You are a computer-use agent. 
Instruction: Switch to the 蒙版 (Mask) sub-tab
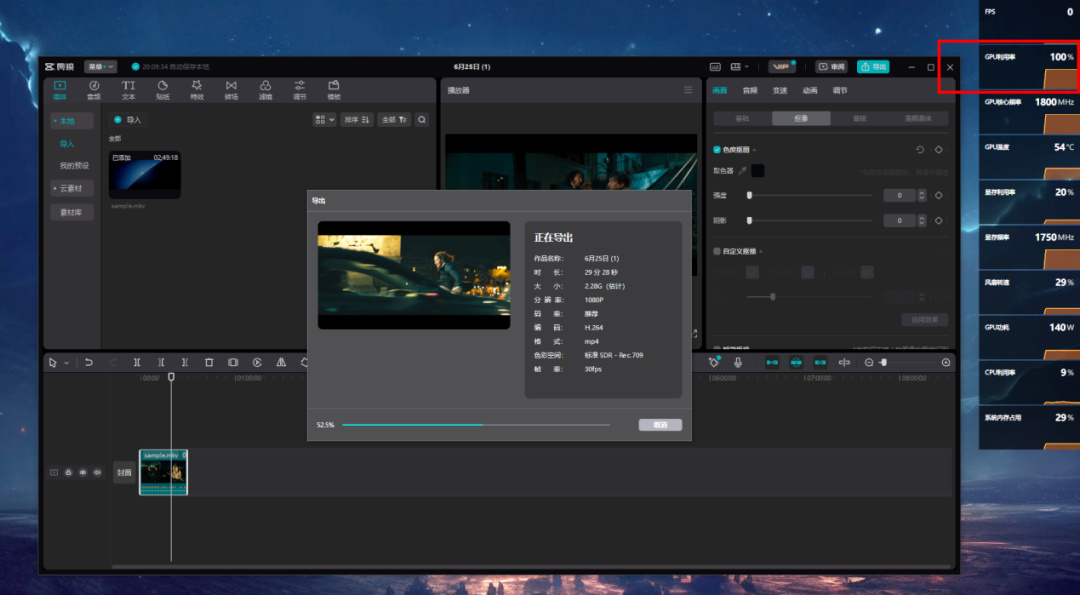859,118
